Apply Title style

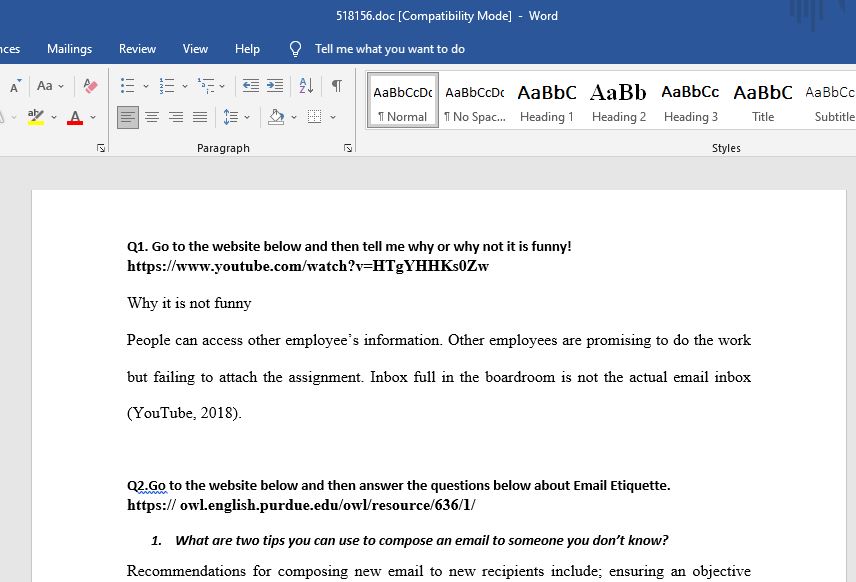763,100
